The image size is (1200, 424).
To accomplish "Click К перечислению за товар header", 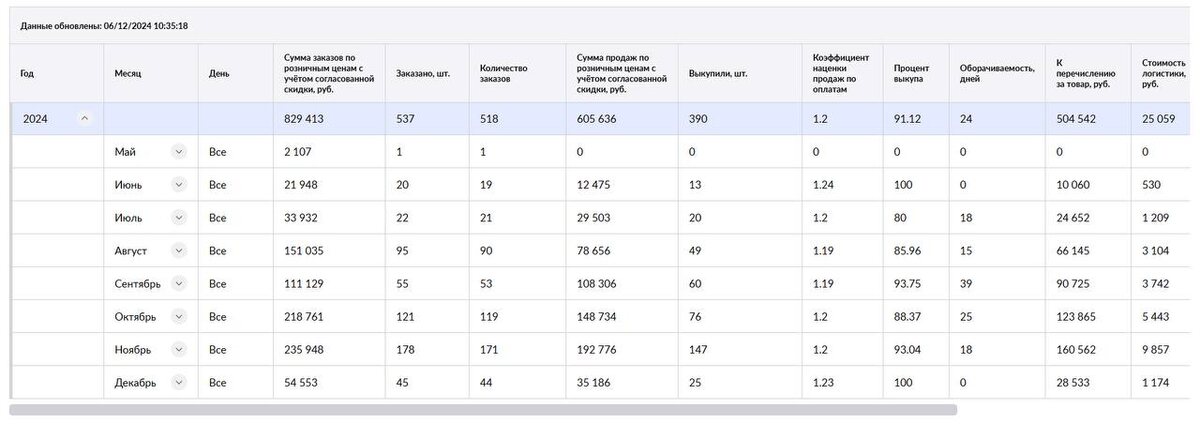I will [1087, 73].
